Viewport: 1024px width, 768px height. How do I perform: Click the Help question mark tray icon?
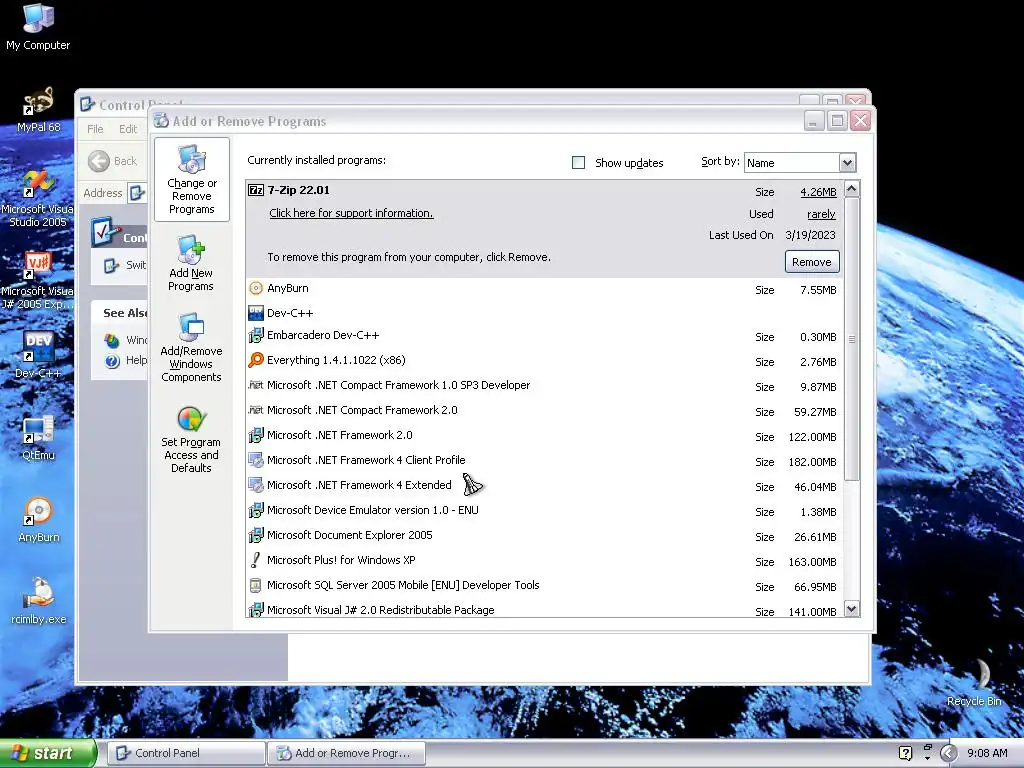coord(905,753)
